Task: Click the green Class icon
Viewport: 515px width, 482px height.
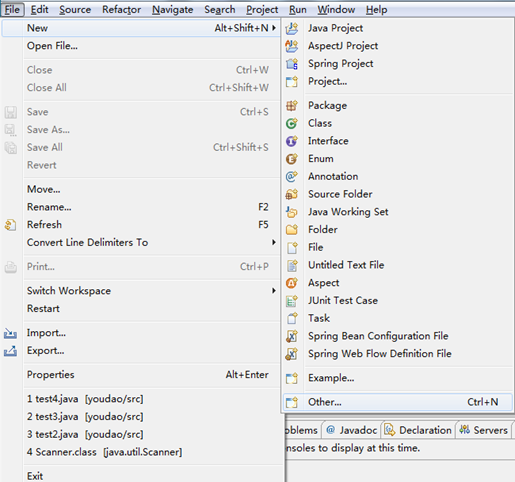Action: pyautogui.click(x=292, y=123)
